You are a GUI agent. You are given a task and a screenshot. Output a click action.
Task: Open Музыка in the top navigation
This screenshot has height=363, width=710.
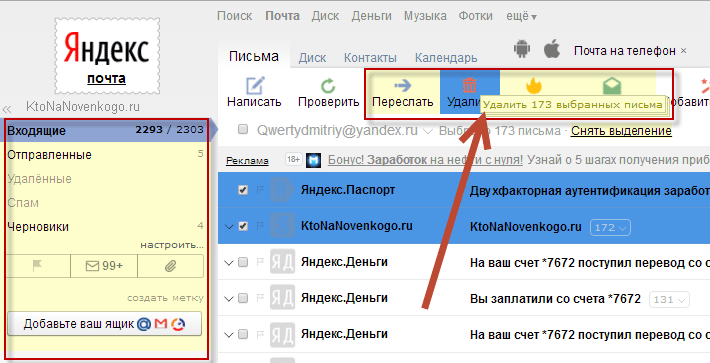(425, 16)
